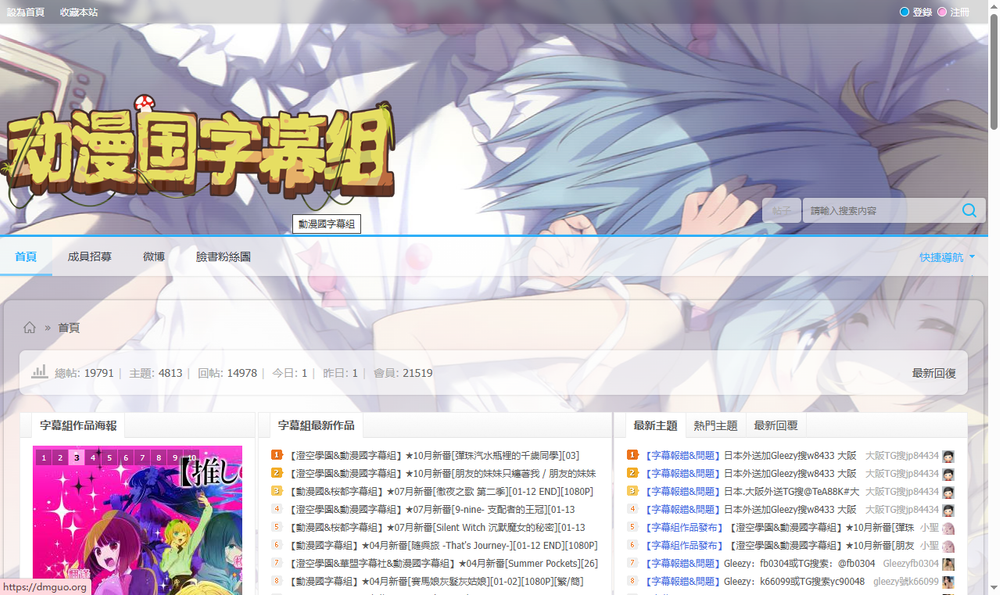Select slide number 1 on poster slideshow

pyautogui.click(x=43, y=457)
